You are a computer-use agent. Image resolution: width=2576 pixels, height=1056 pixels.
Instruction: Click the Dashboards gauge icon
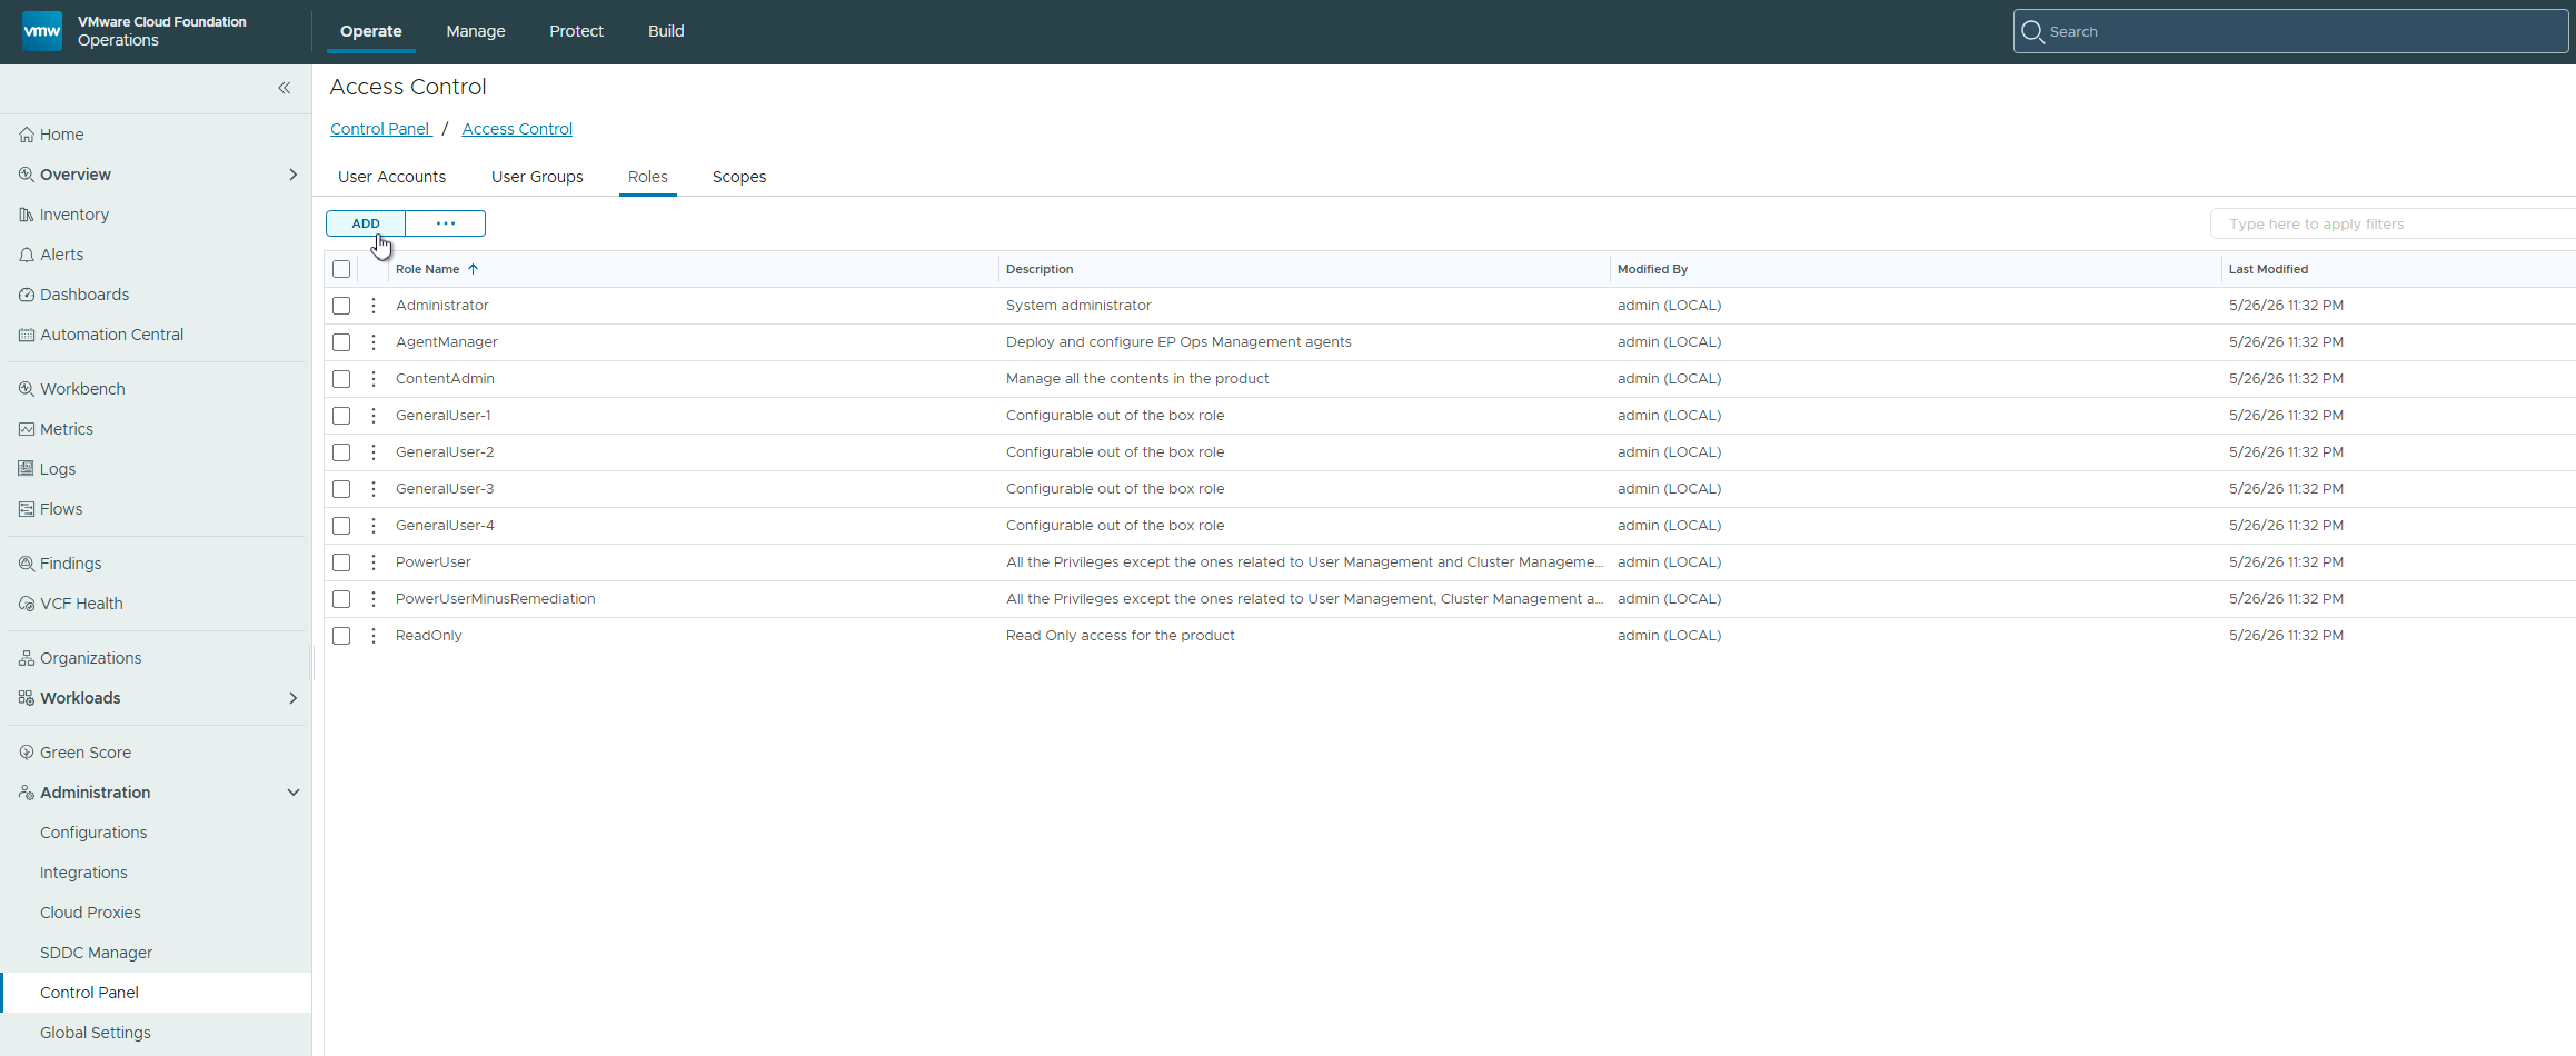(26, 294)
